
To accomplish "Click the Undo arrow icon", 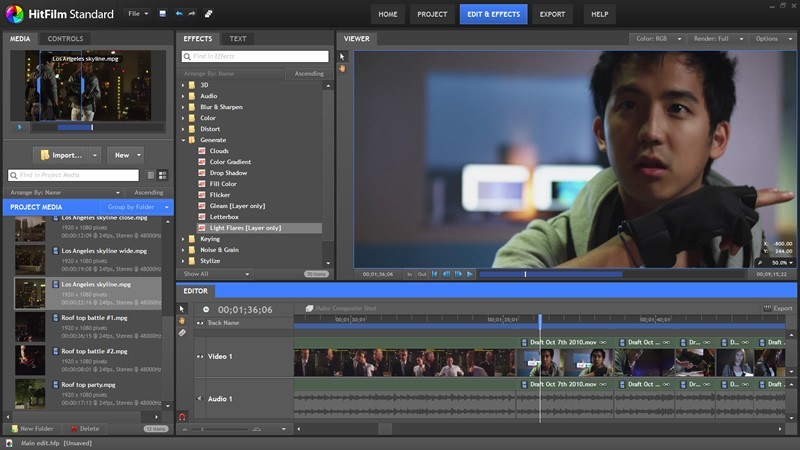I will point(178,14).
